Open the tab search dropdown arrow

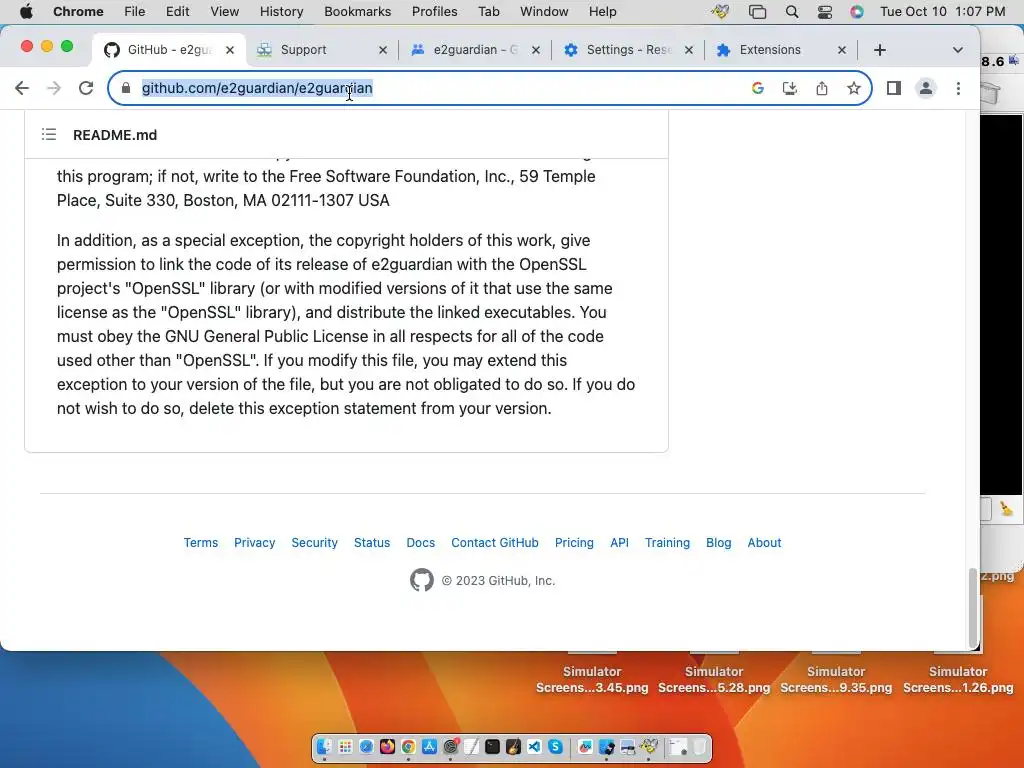[957, 50]
